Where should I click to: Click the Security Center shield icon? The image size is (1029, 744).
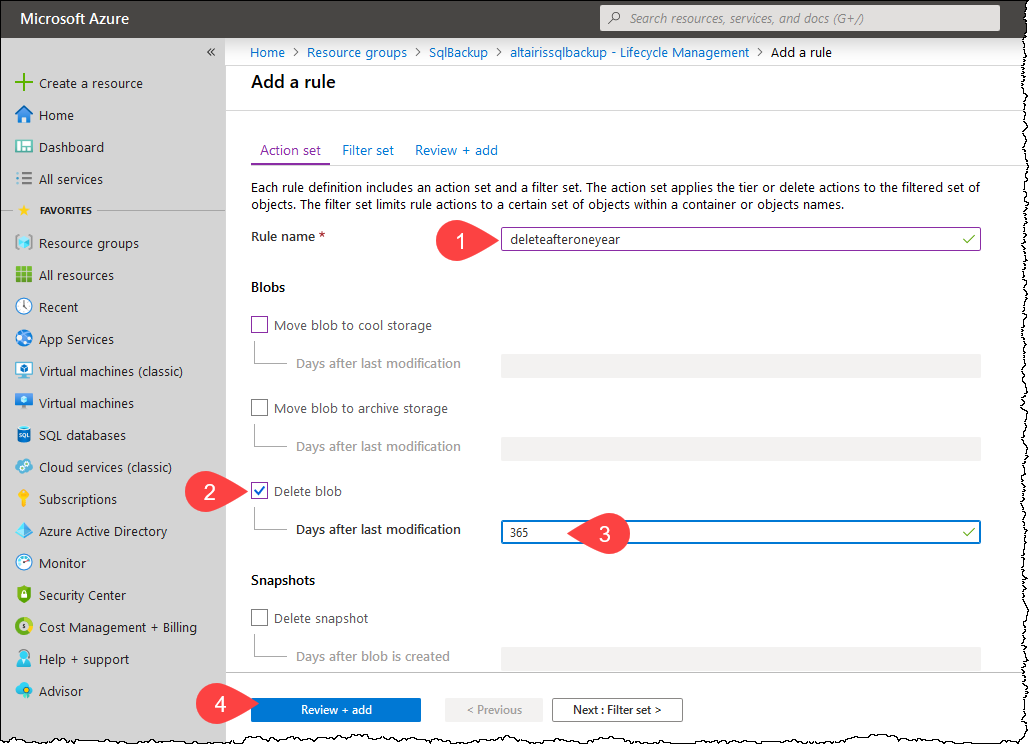tap(24, 594)
